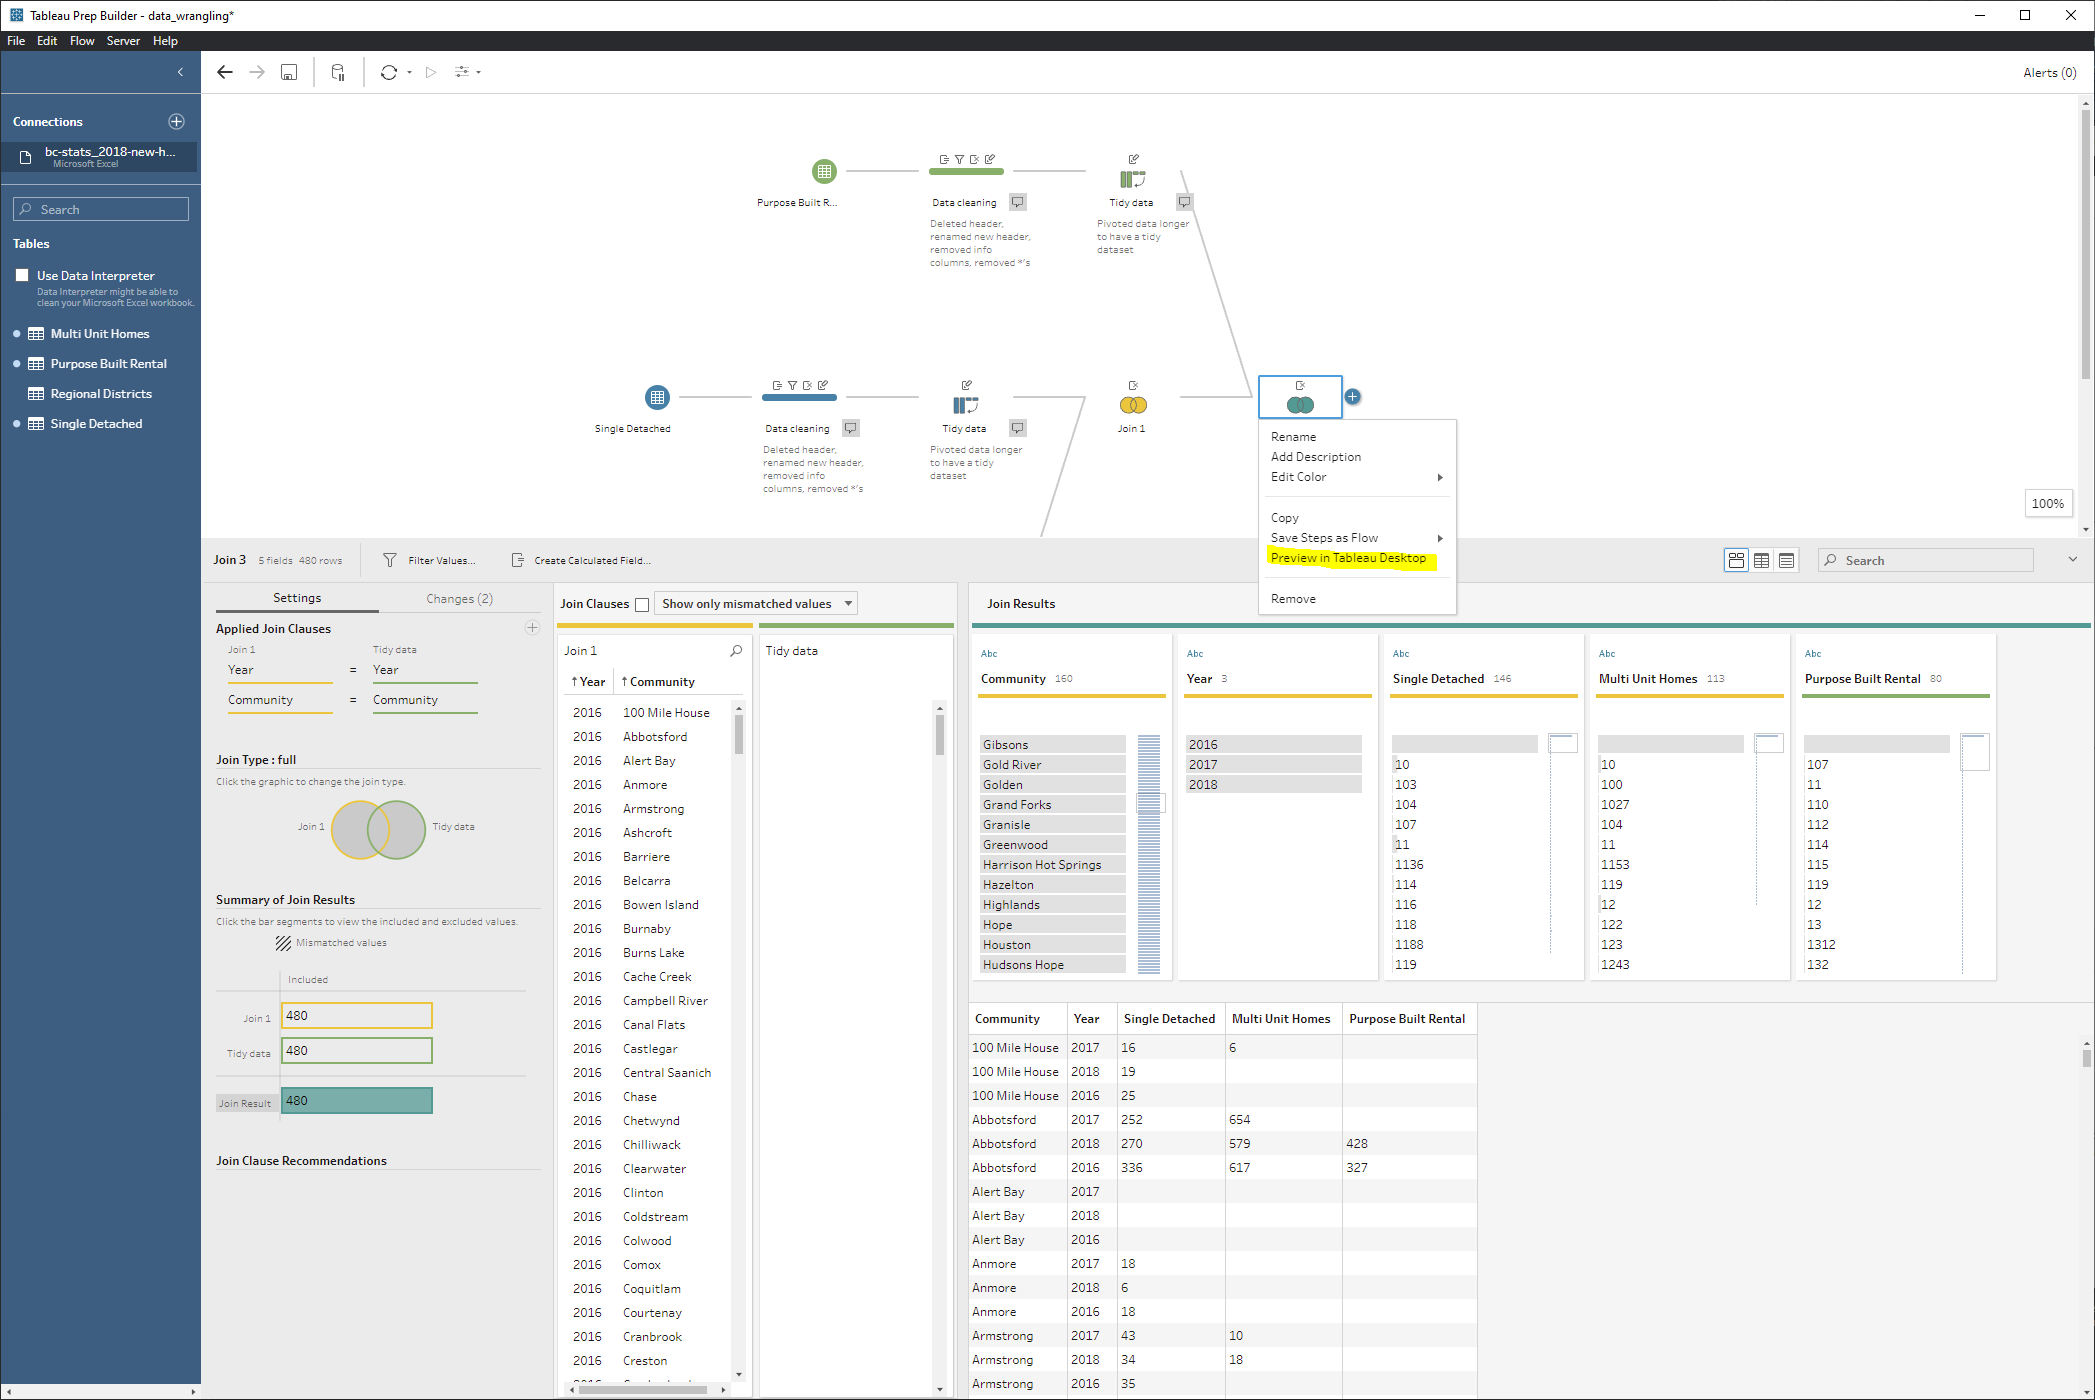The width and height of the screenshot is (2095, 1400).
Task: Click the run flow play icon
Action: pos(431,72)
